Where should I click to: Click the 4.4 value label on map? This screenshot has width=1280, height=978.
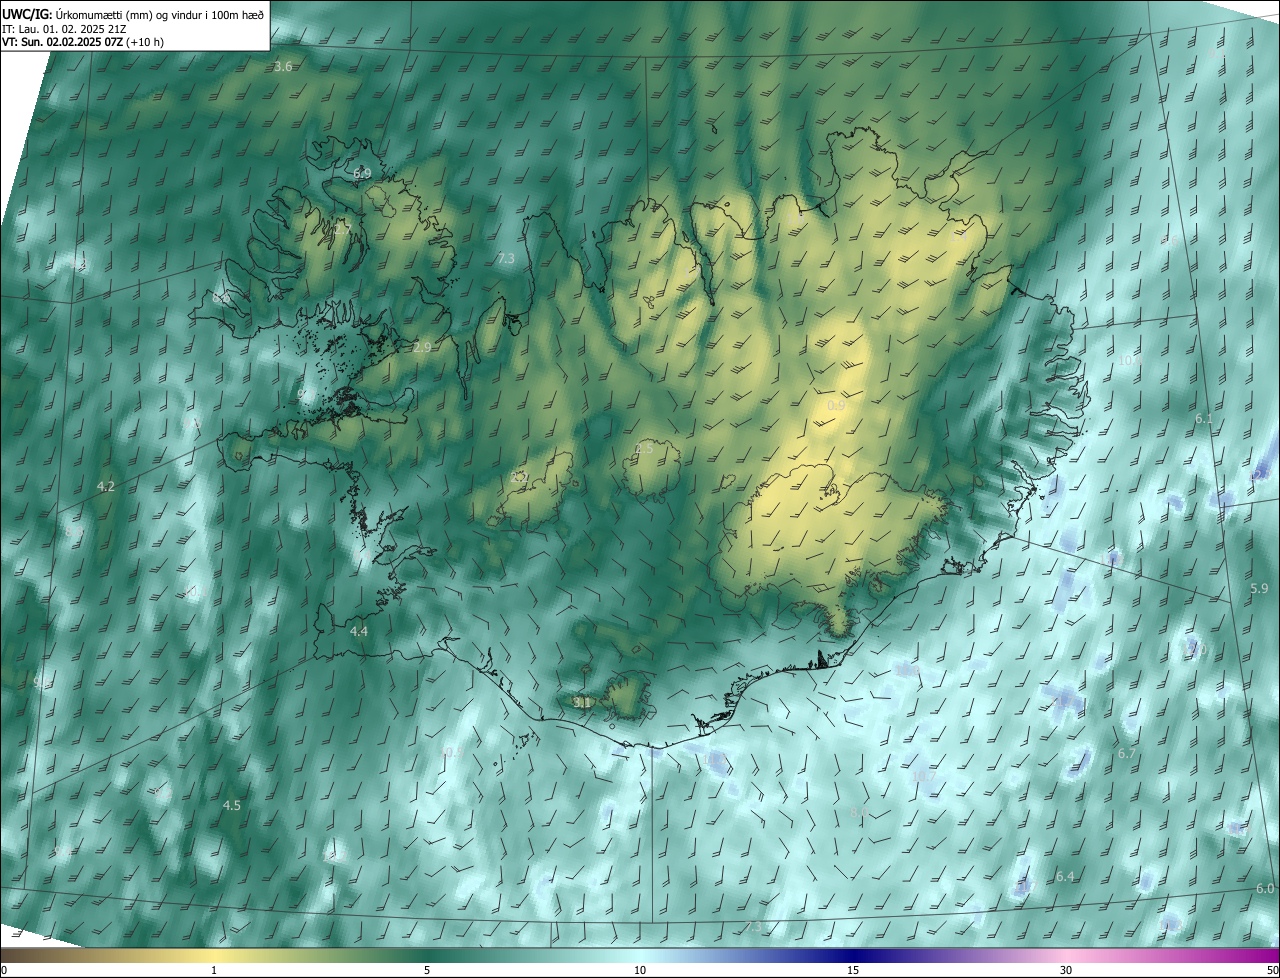click(359, 632)
